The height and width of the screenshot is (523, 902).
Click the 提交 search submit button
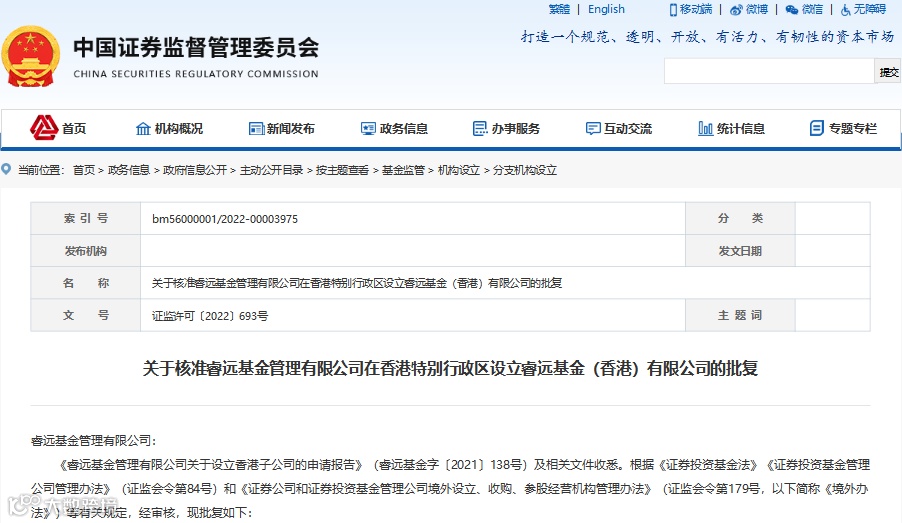click(x=888, y=71)
